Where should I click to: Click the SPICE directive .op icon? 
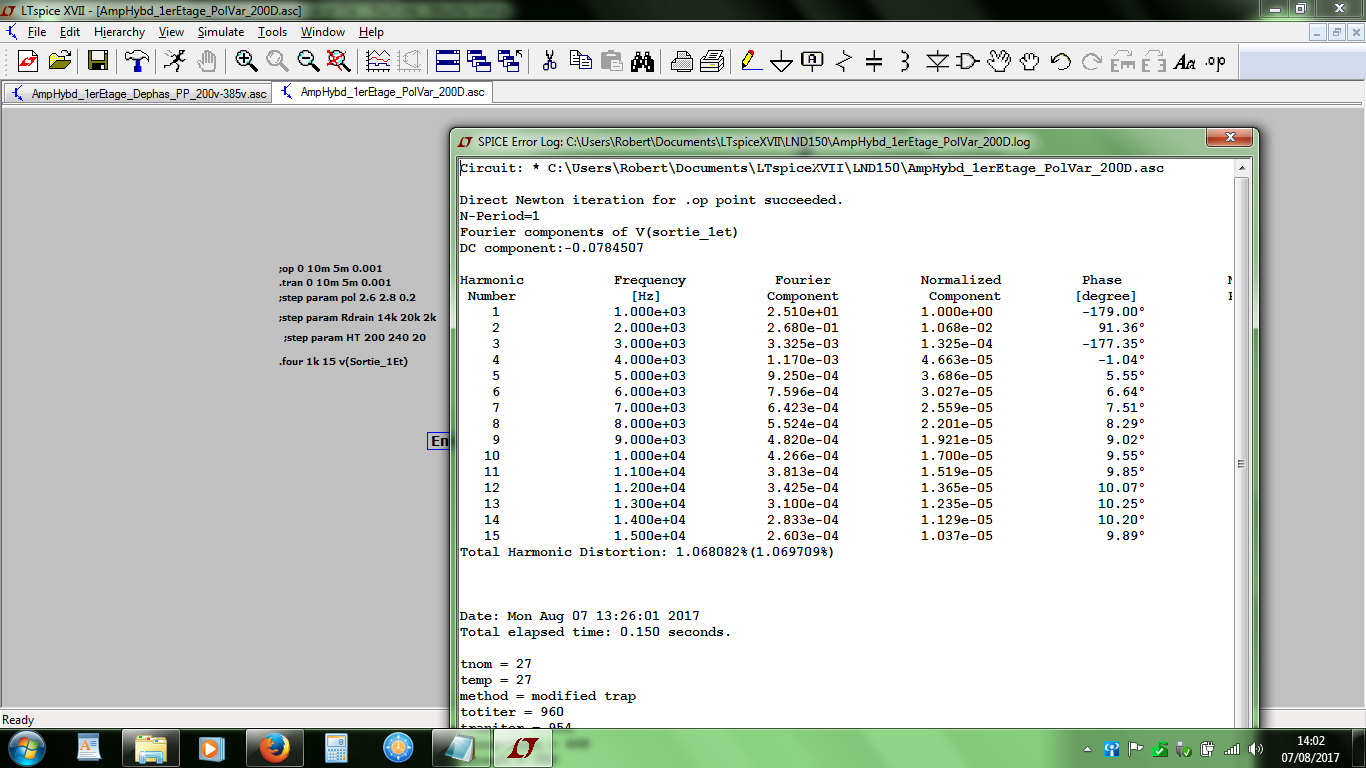1215,61
